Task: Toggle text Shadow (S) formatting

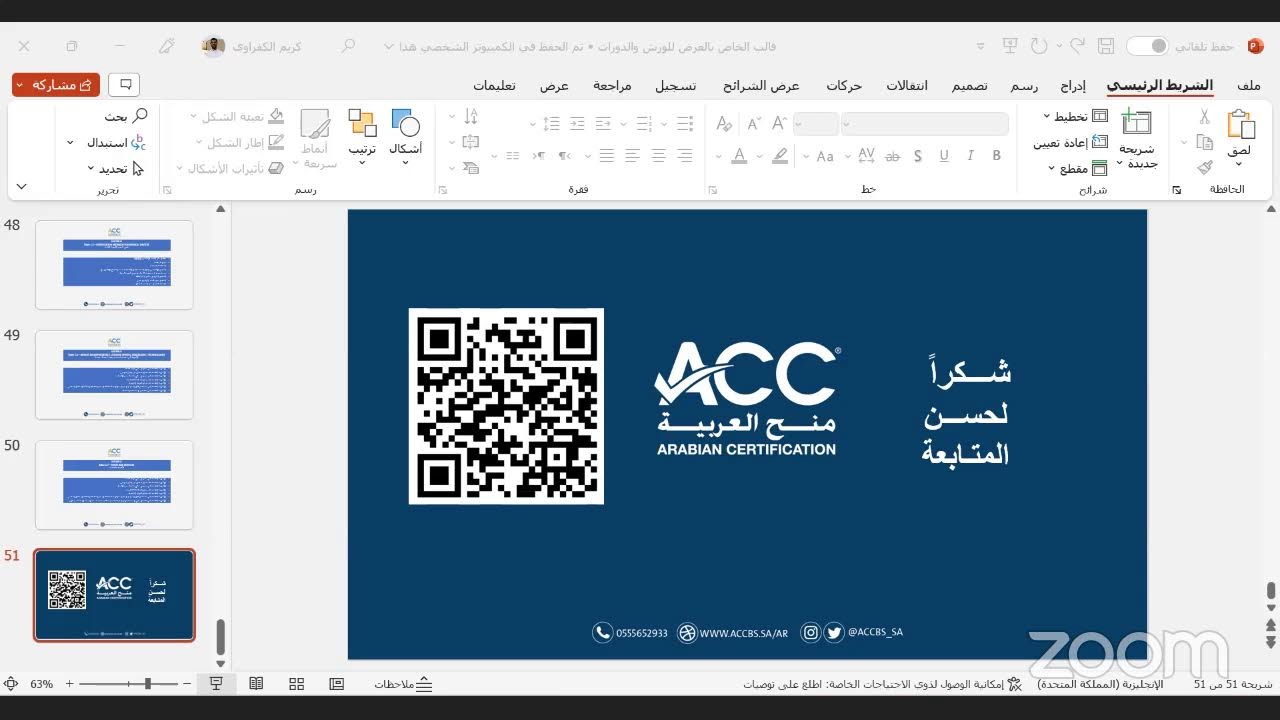Action: click(918, 156)
